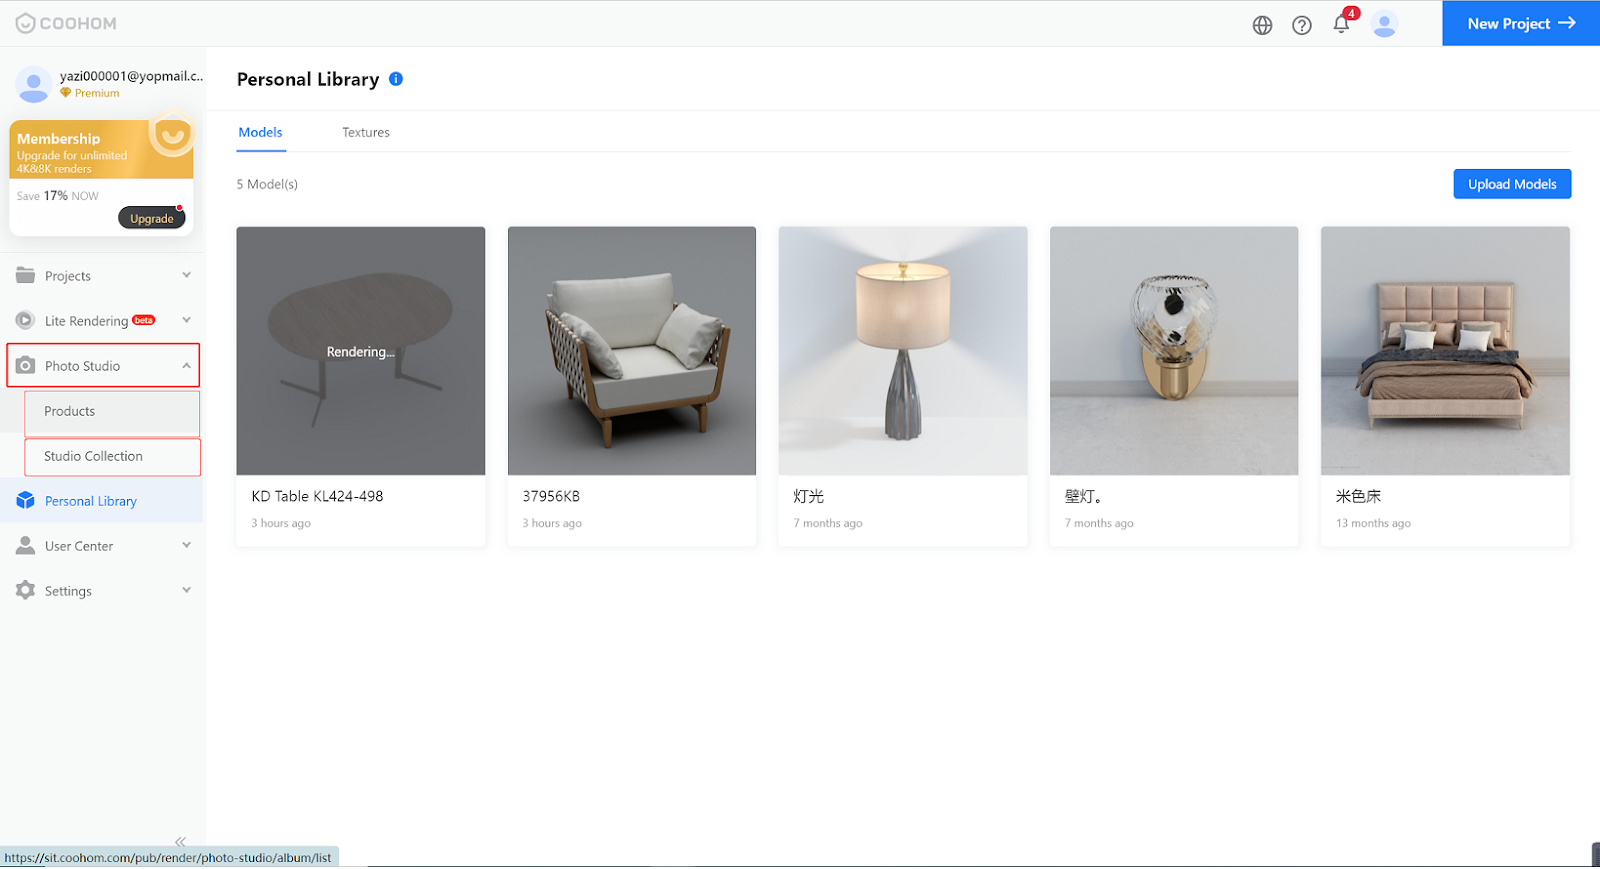Image resolution: width=1600 pixels, height=869 pixels.
Task: Expand the User Center chevron
Action: coord(186,545)
